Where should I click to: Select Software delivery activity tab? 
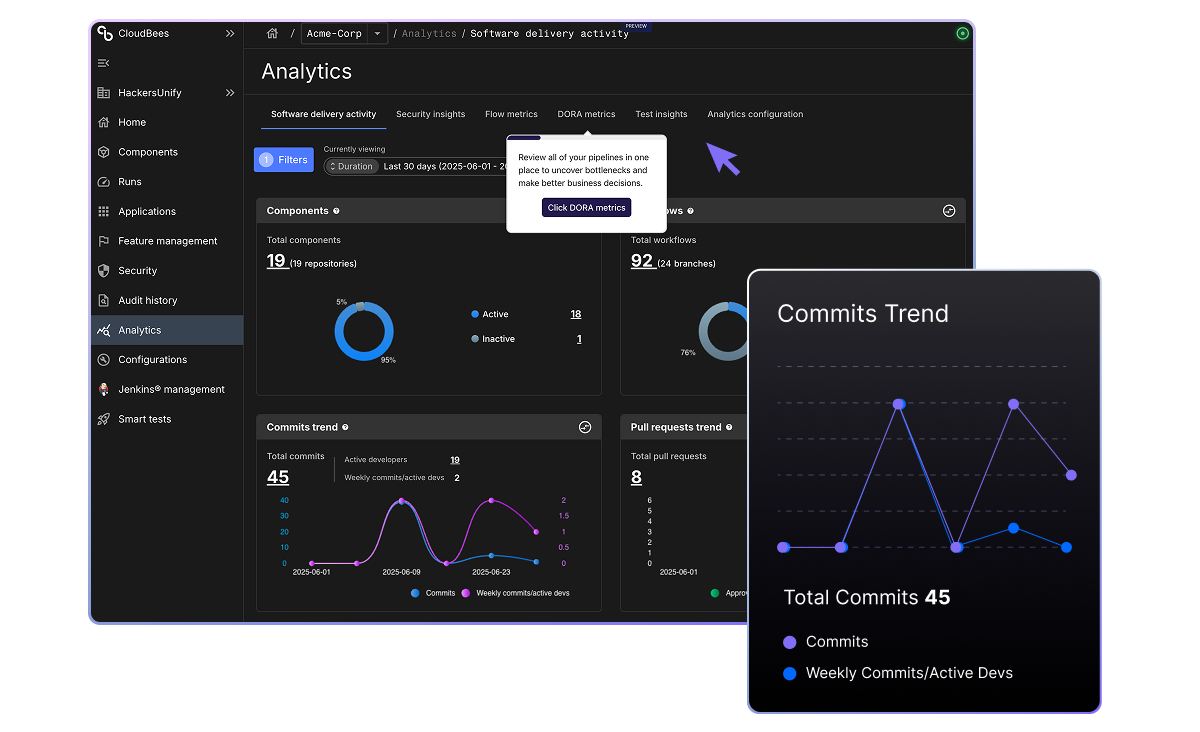click(323, 114)
